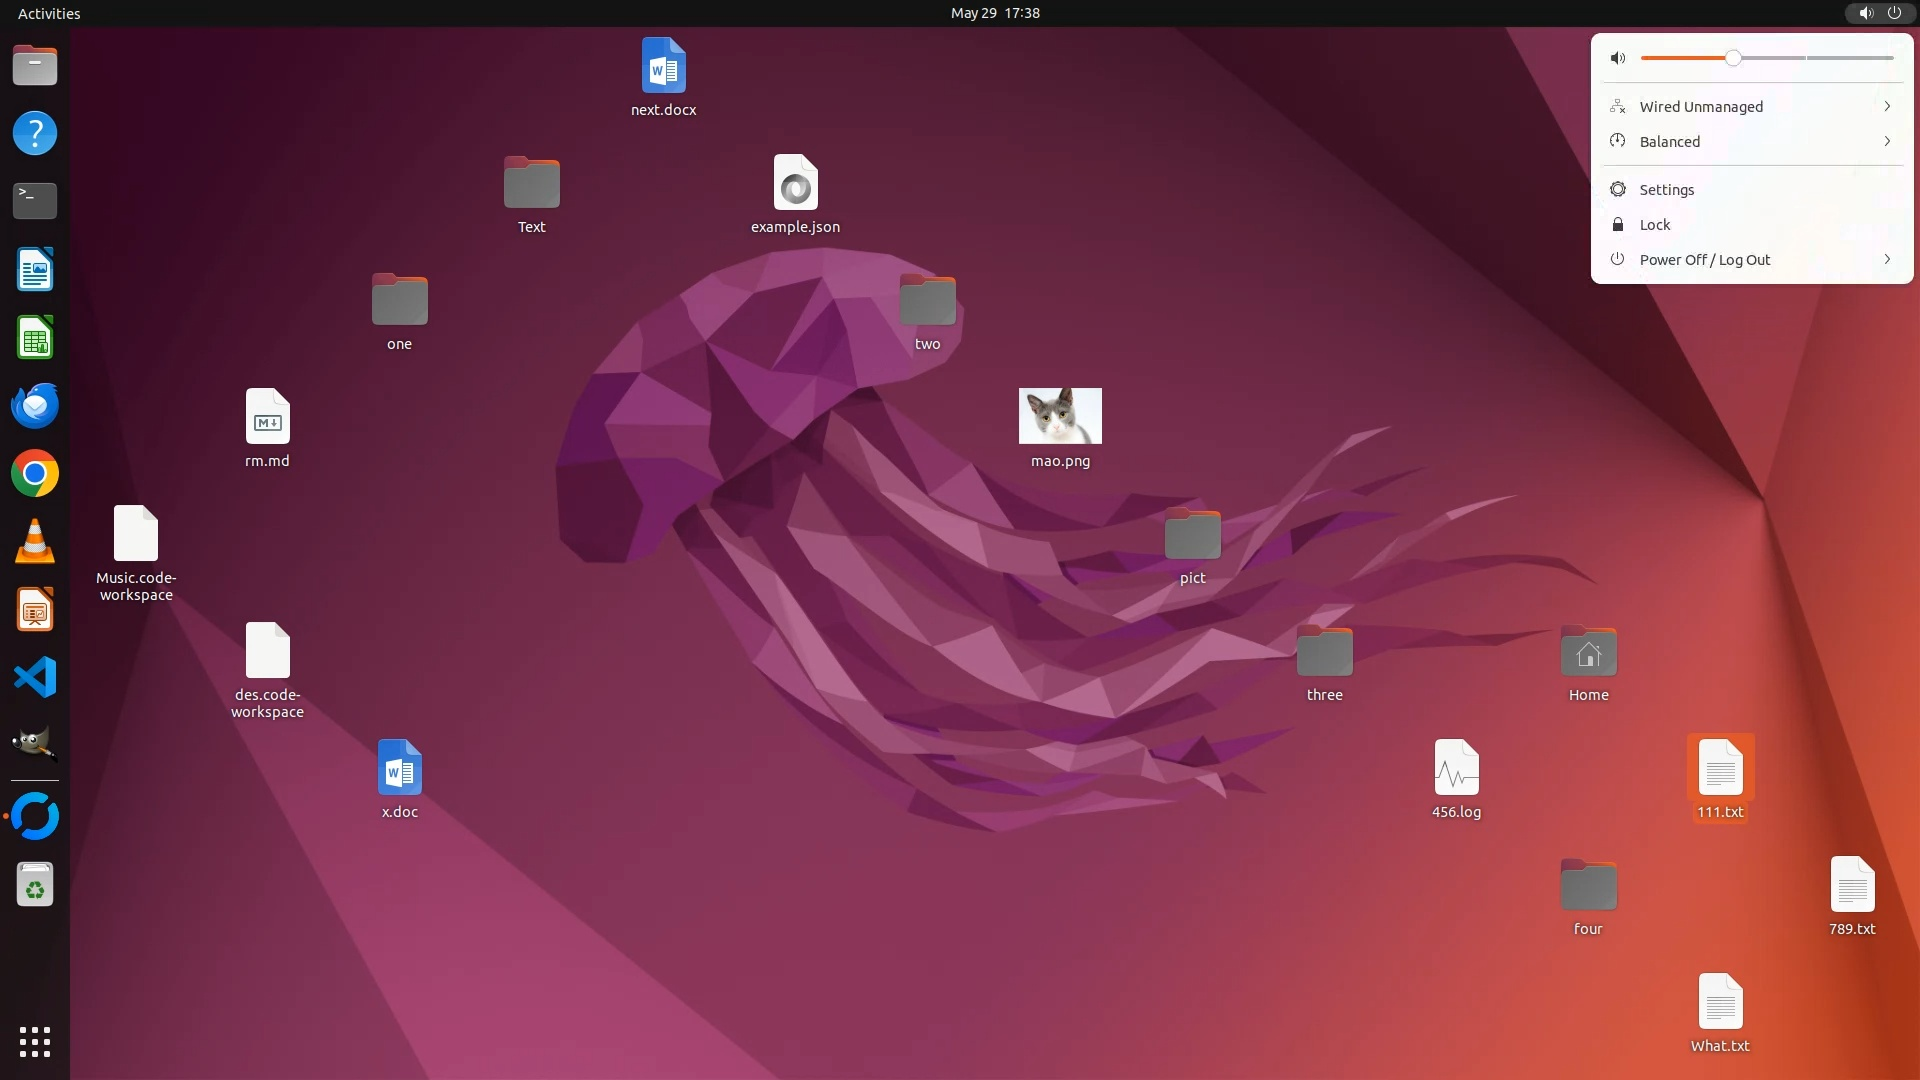The image size is (1920, 1080).
Task: Select the mao.png cat thumbnail
Action: [1060, 416]
